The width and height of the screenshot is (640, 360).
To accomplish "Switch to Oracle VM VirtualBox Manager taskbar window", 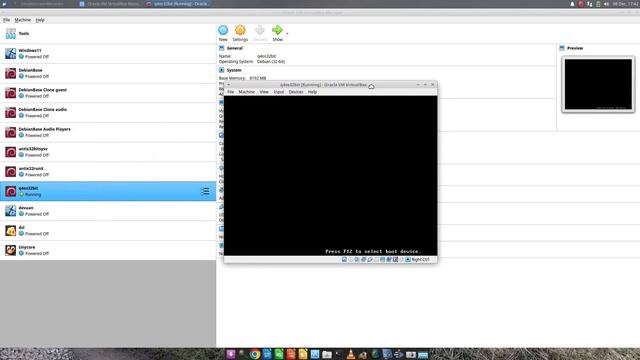I will [x=110, y=4].
